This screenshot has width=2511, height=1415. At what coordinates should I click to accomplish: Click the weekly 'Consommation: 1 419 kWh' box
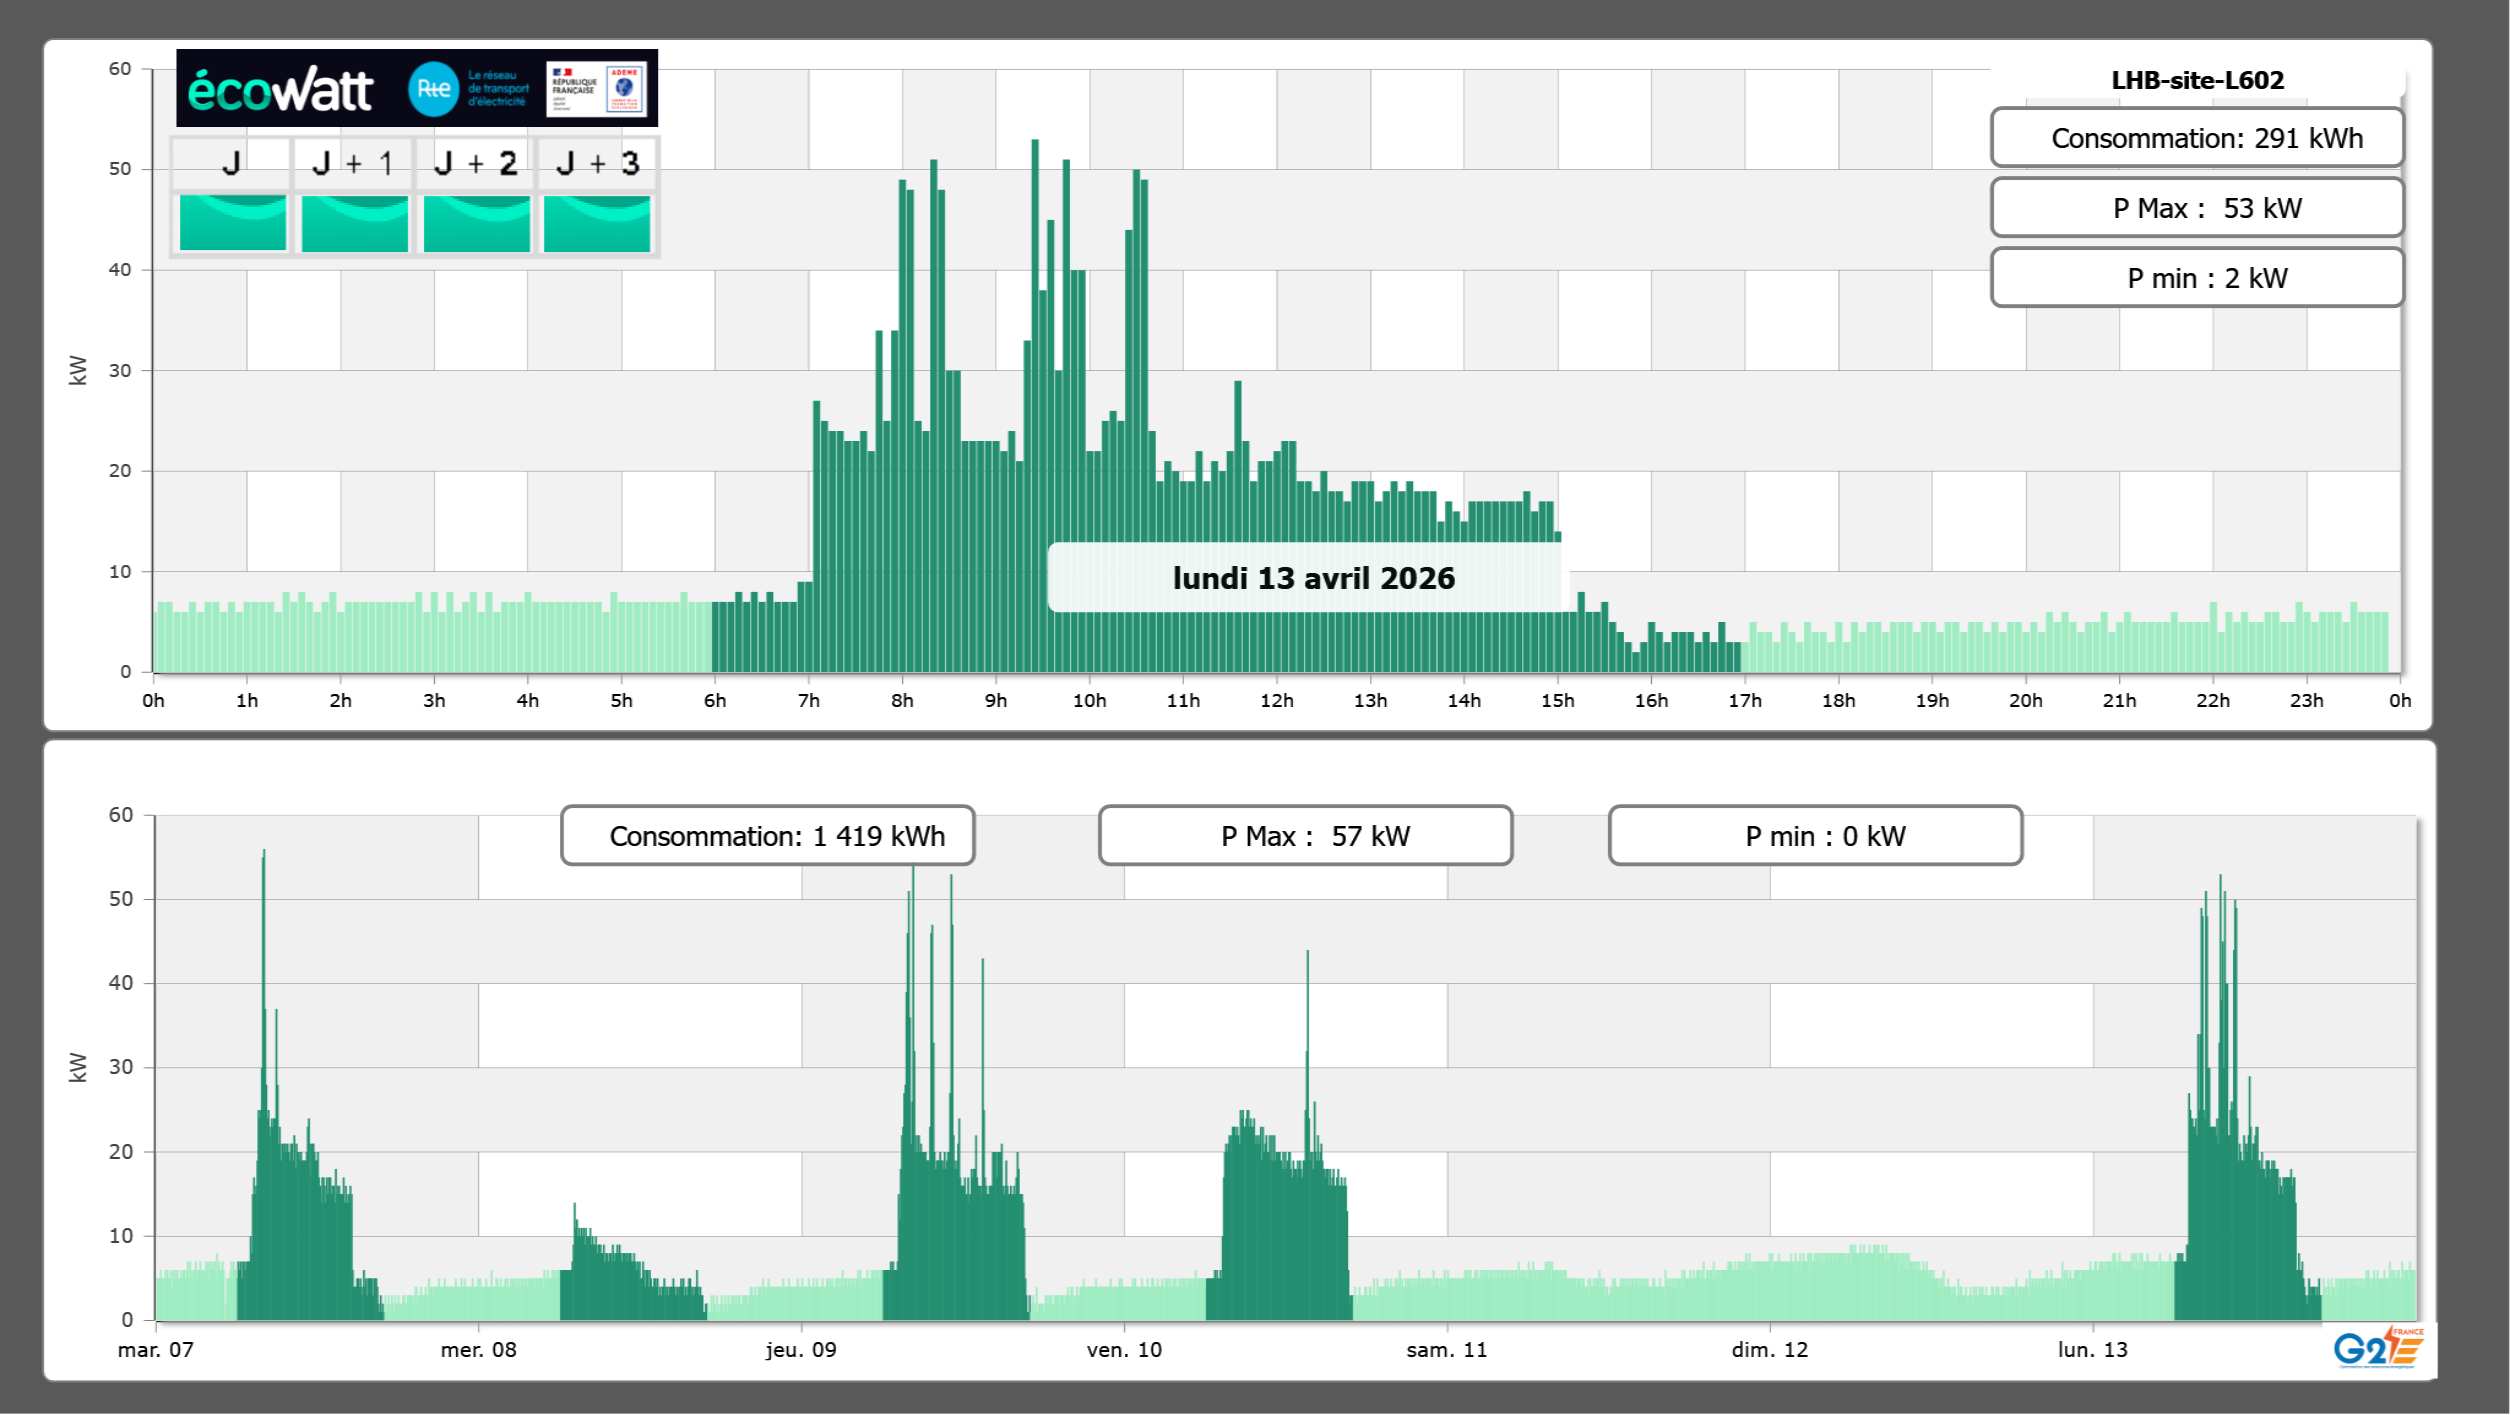pyautogui.click(x=767, y=836)
